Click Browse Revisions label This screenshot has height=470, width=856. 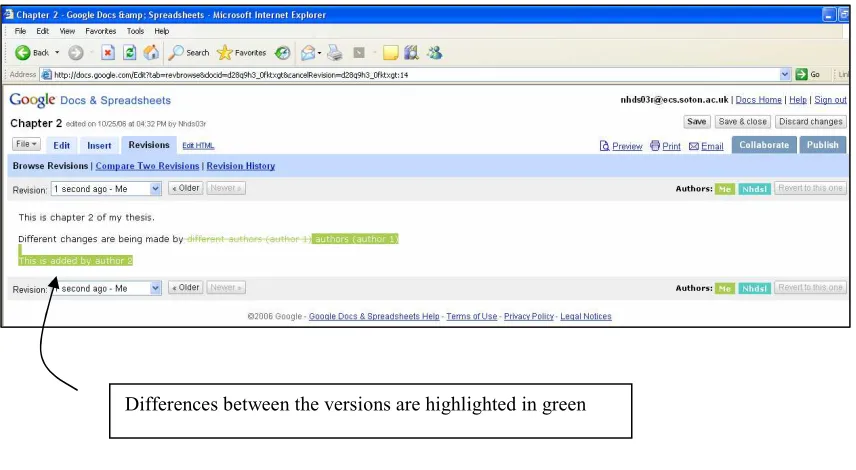pos(50,166)
